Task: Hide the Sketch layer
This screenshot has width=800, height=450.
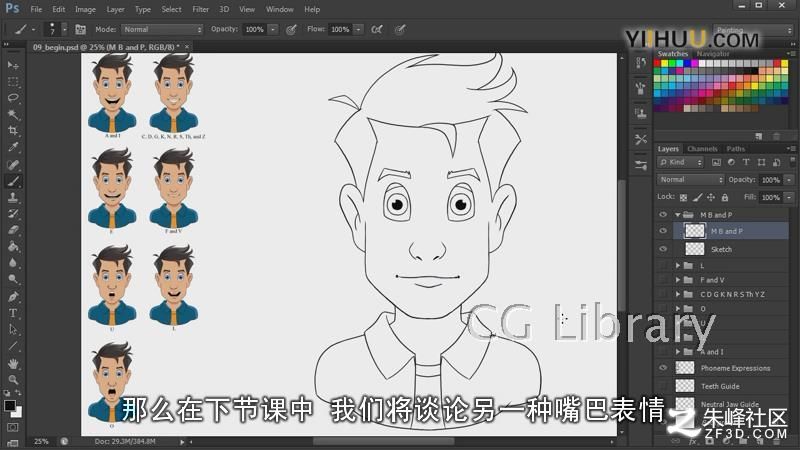Action: pyautogui.click(x=663, y=249)
